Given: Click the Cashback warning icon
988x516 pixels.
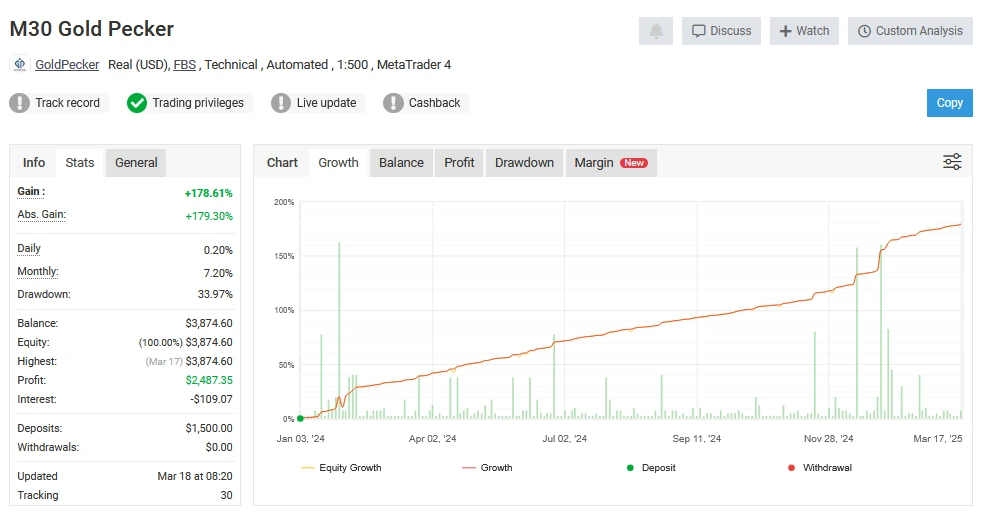Looking at the screenshot, I should (394, 103).
